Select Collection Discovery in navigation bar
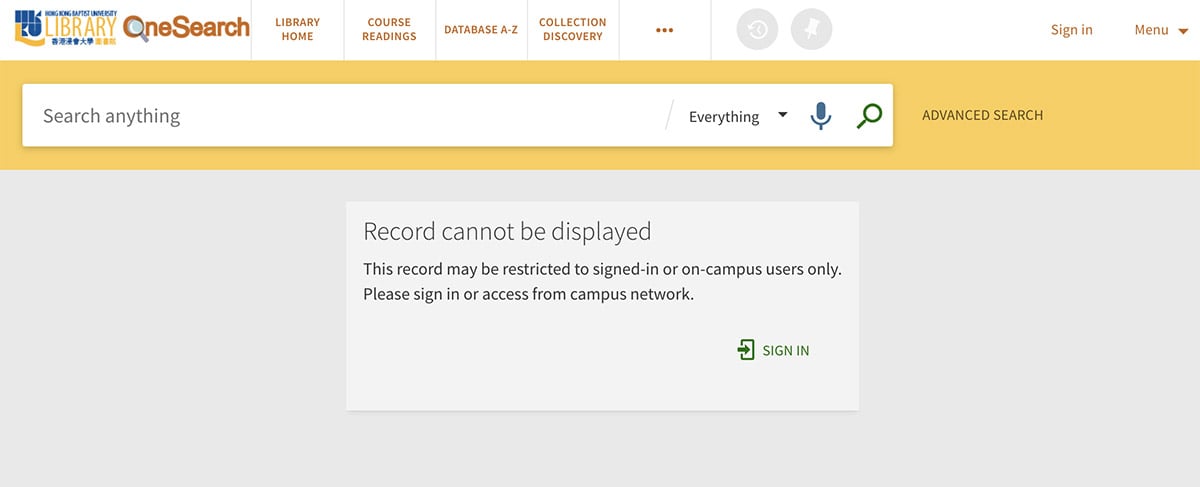 [572, 30]
